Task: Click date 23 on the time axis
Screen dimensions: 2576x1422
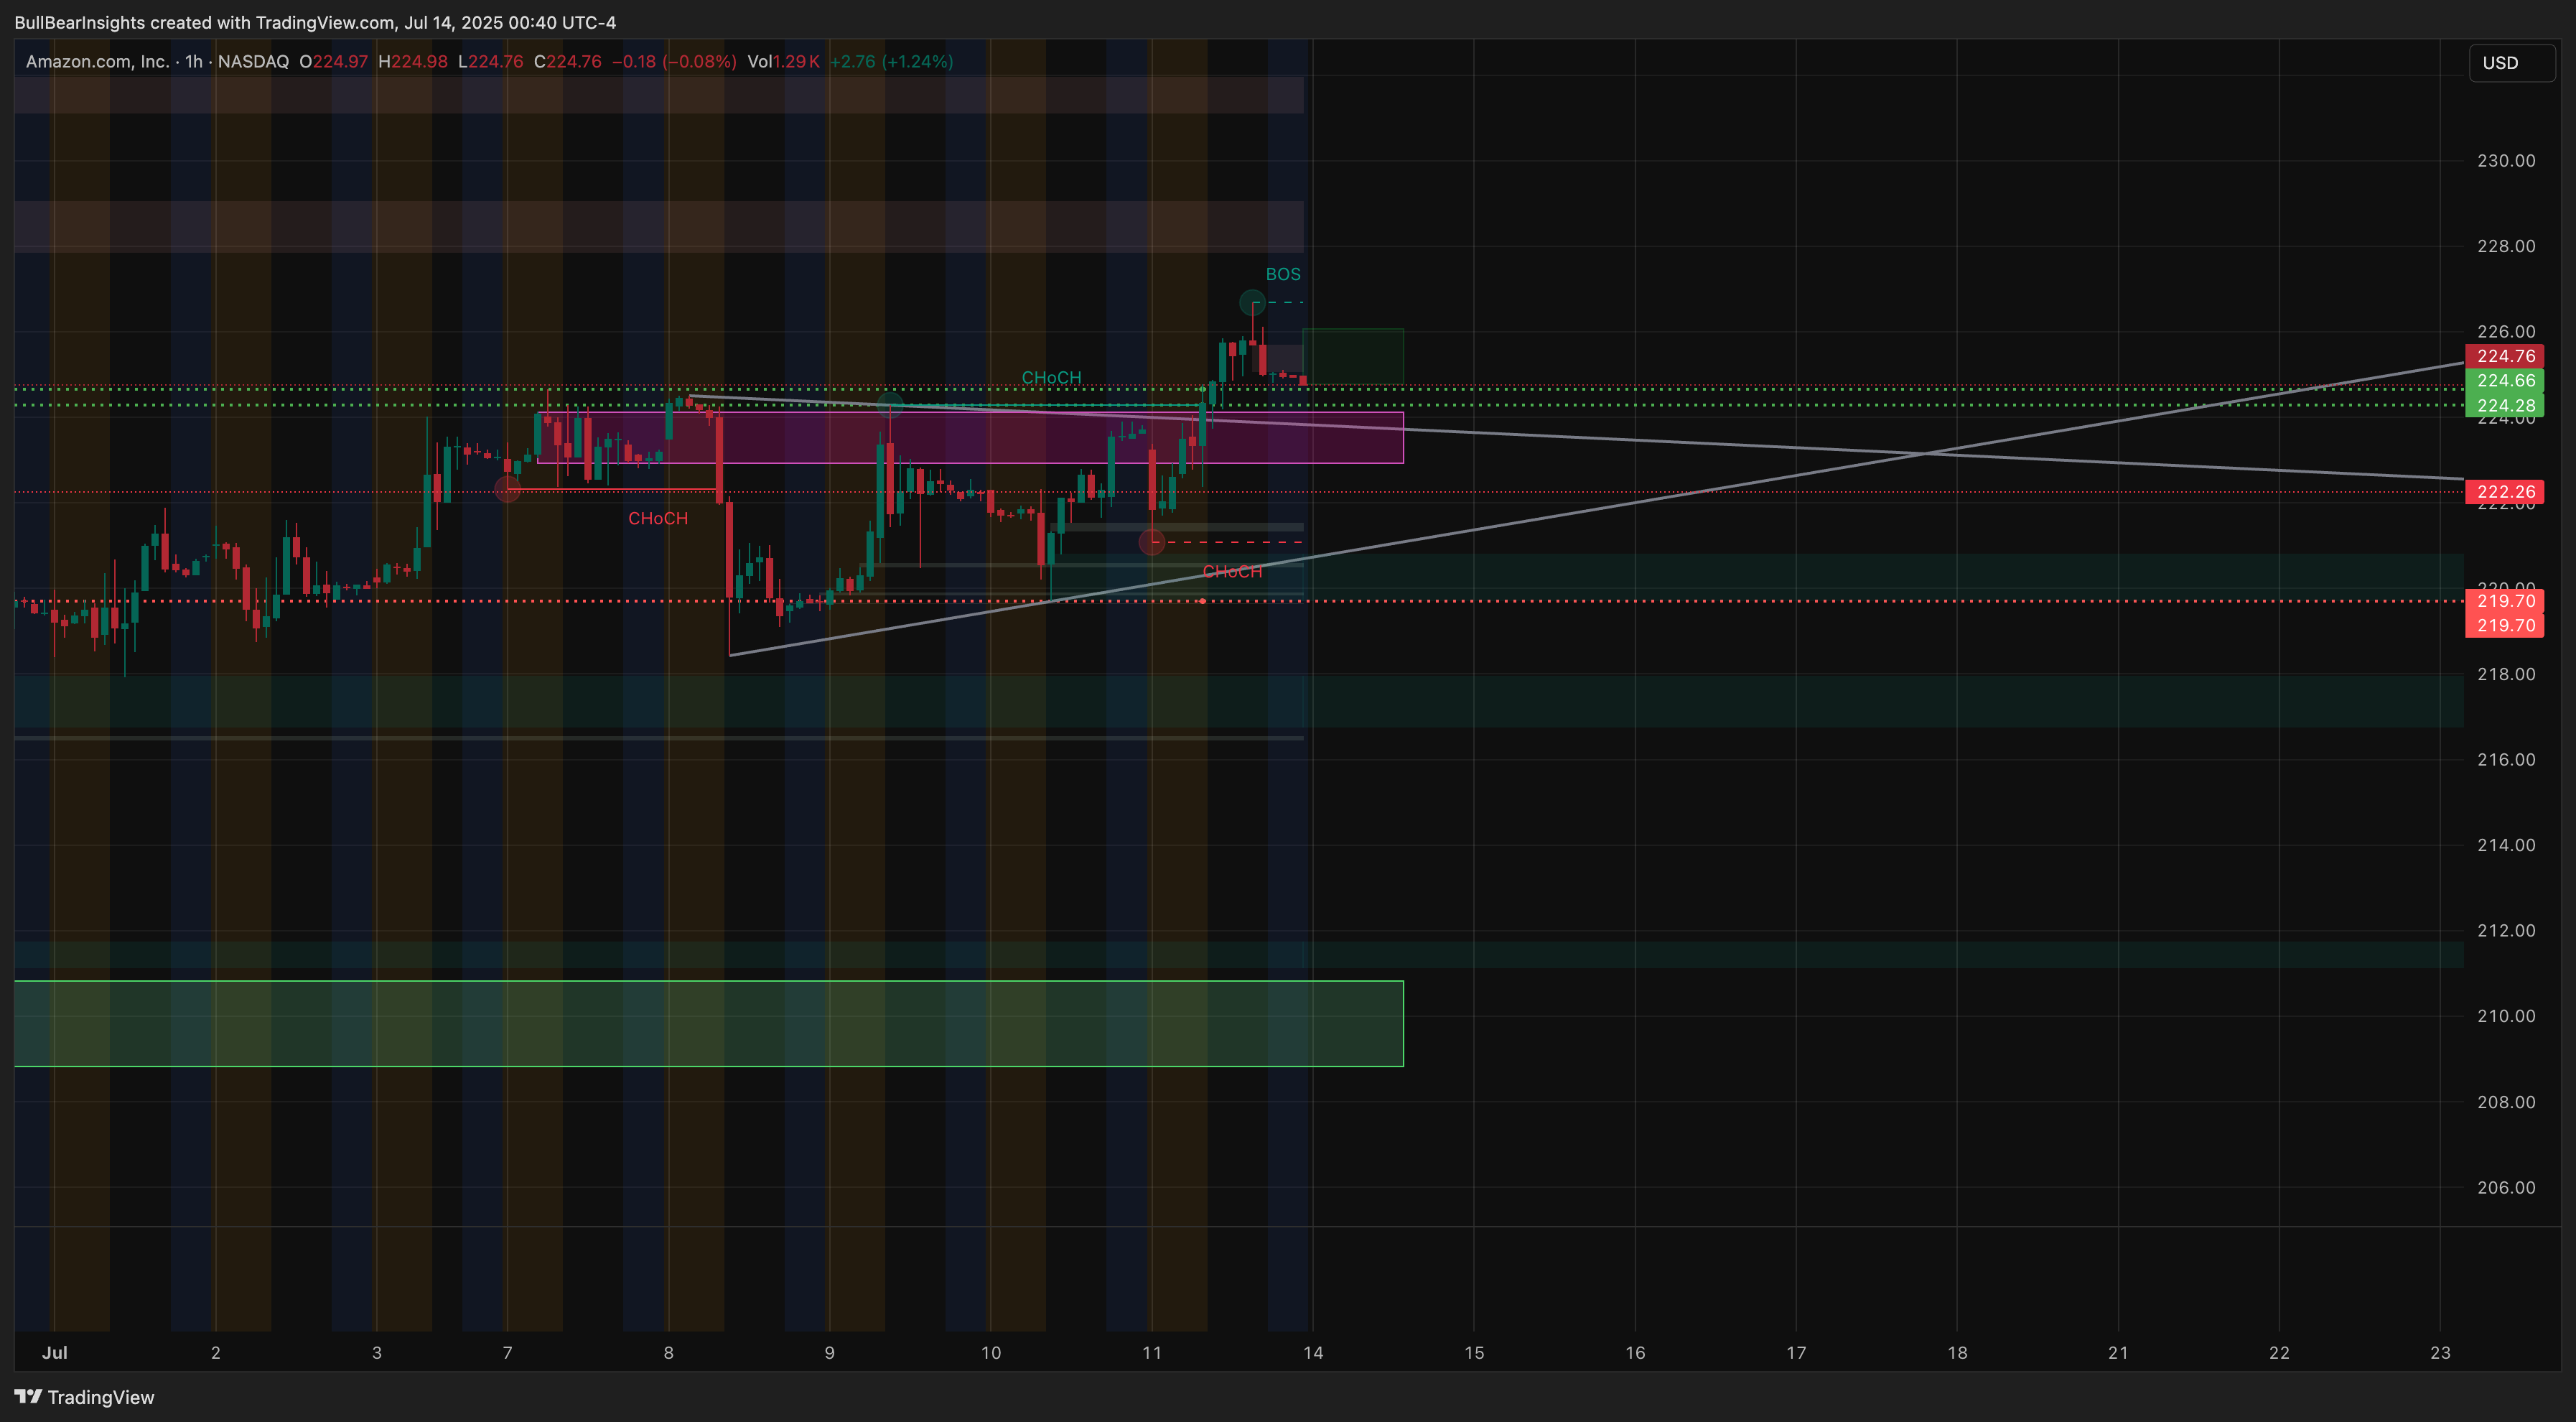Action: click(x=2440, y=1352)
